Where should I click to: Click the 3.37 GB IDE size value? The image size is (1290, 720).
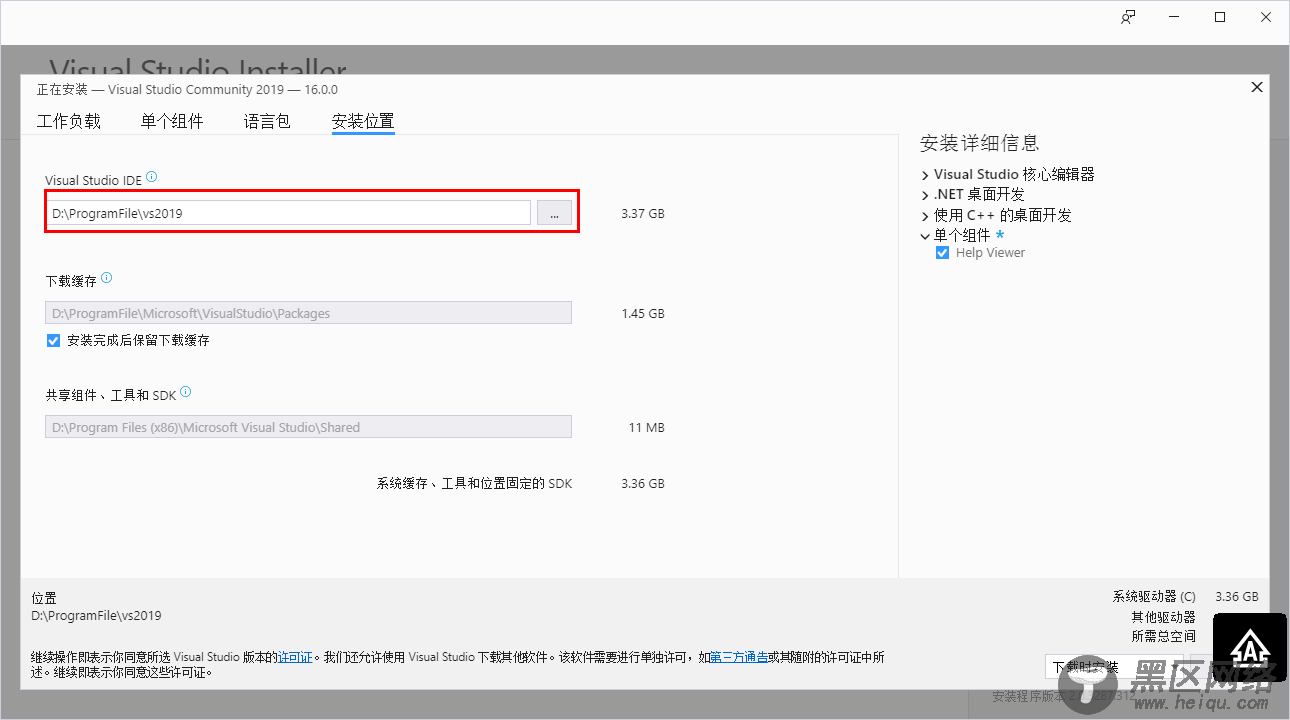pyautogui.click(x=642, y=214)
